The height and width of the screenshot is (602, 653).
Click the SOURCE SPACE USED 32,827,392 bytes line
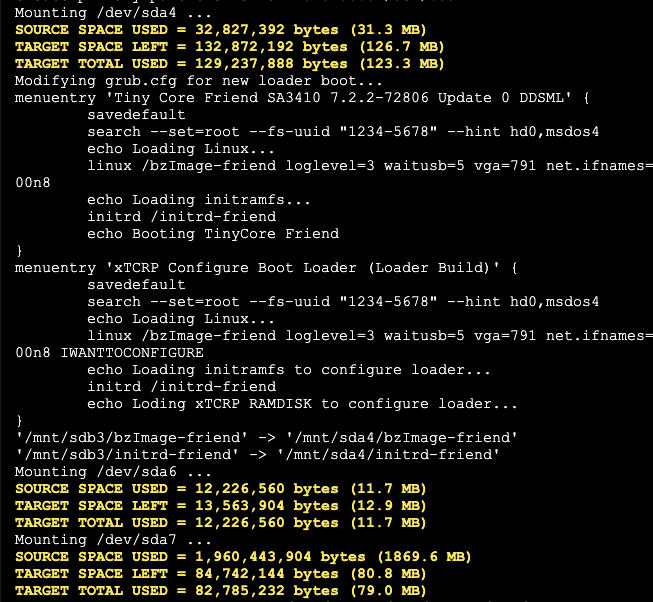point(221,30)
